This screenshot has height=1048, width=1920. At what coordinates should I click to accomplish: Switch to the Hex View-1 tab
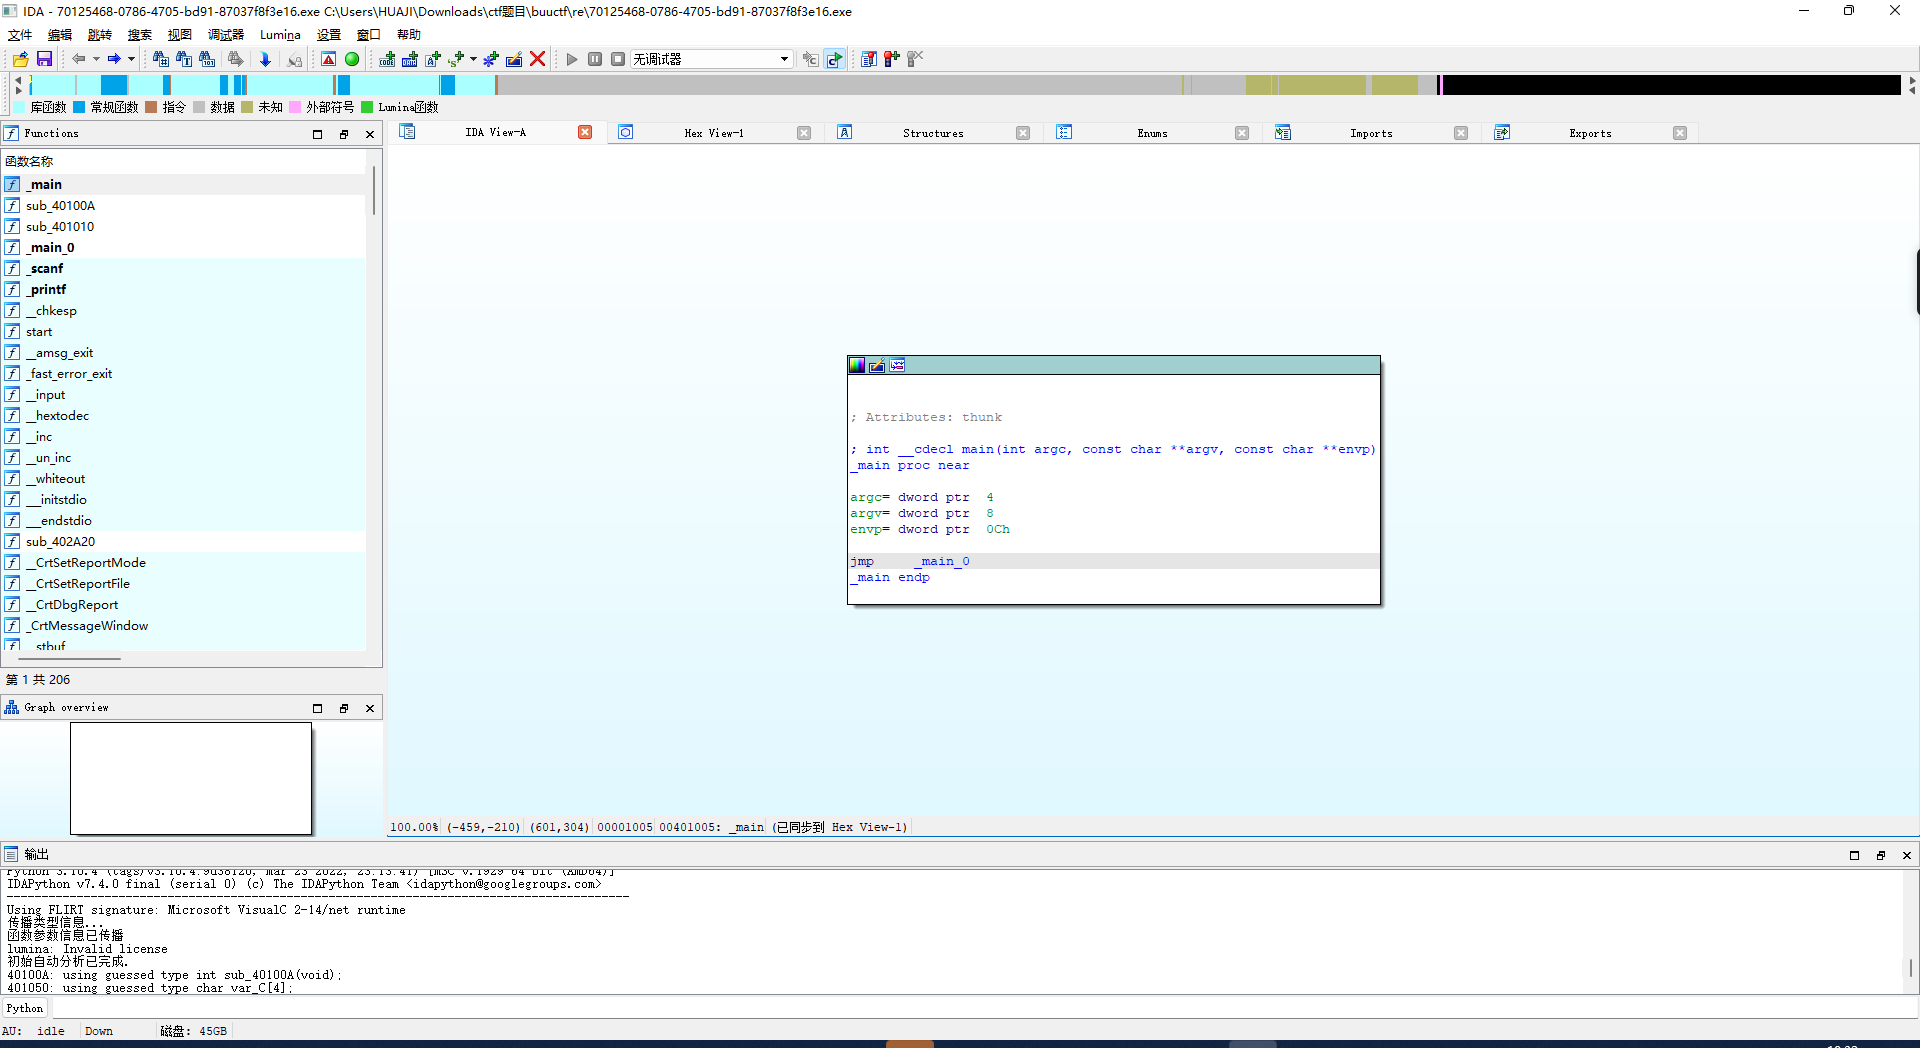(713, 133)
